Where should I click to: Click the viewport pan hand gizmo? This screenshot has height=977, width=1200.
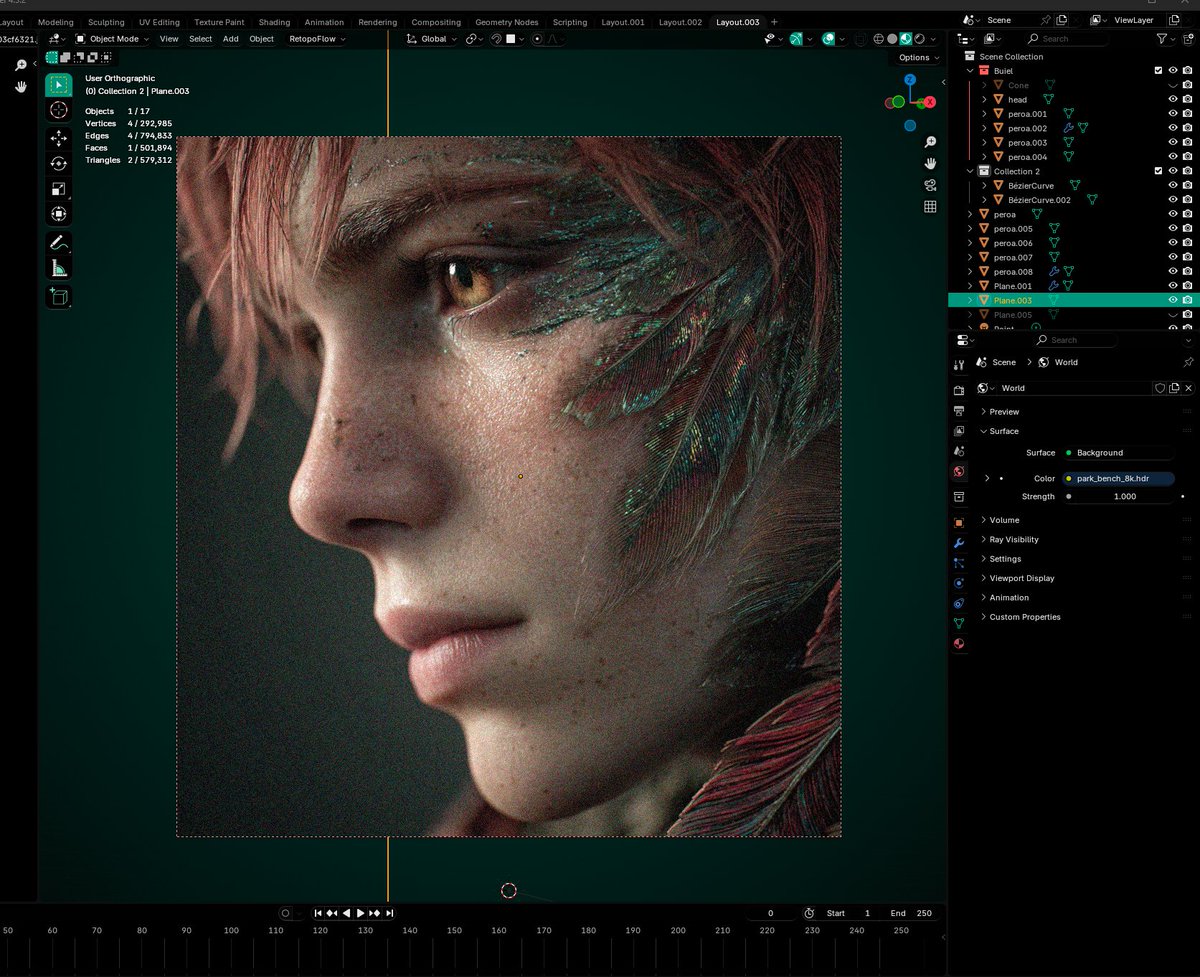tap(930, 163)
